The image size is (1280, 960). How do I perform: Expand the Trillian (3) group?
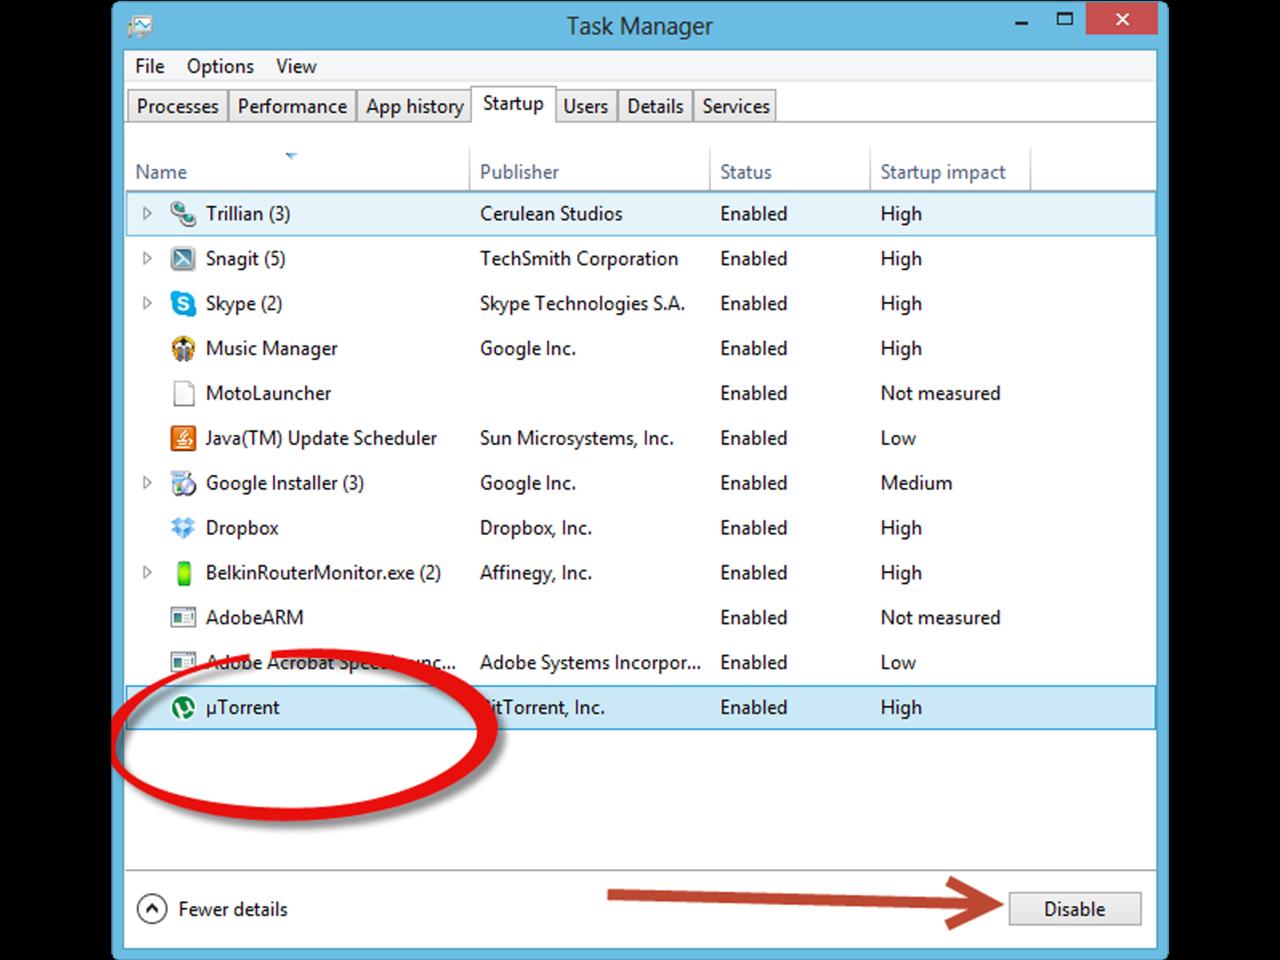pos(147,213)
